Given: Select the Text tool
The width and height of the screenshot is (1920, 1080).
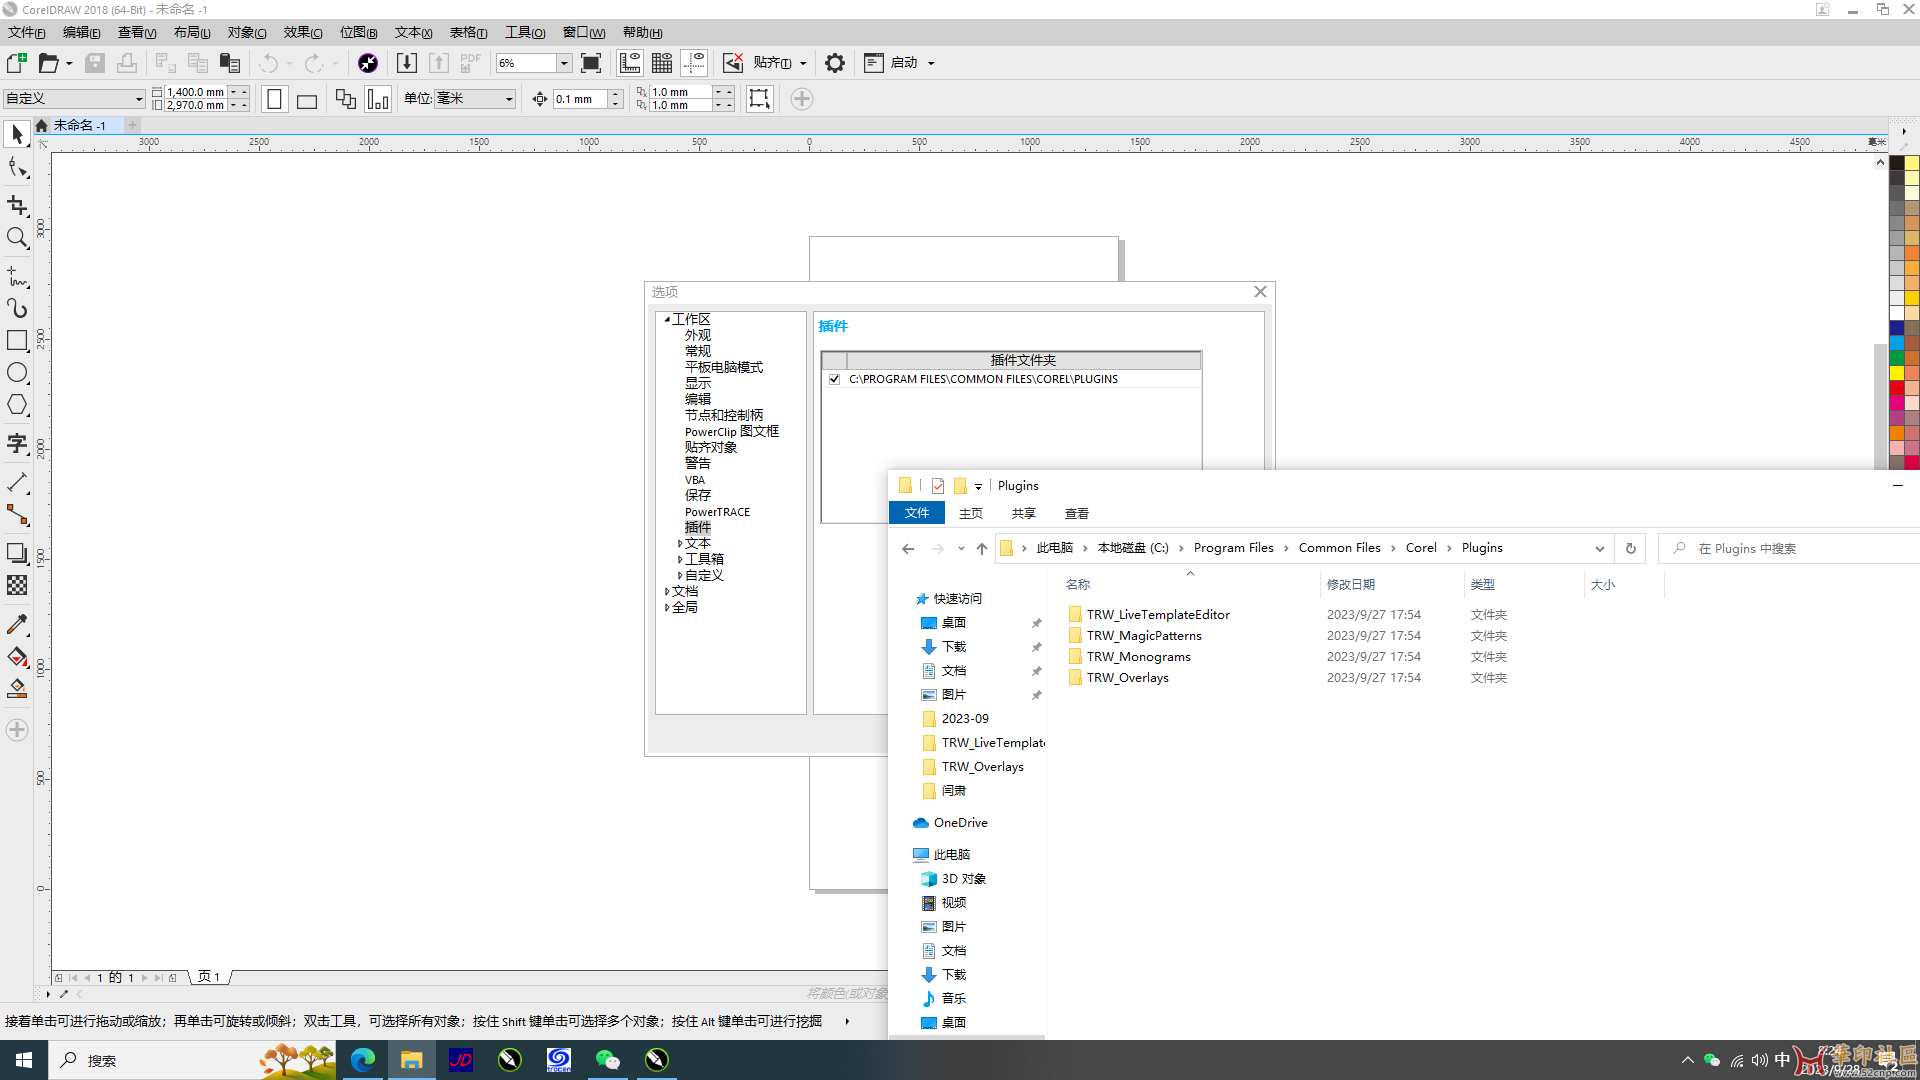Looking at the screenshot, I should tap(17, 443).
